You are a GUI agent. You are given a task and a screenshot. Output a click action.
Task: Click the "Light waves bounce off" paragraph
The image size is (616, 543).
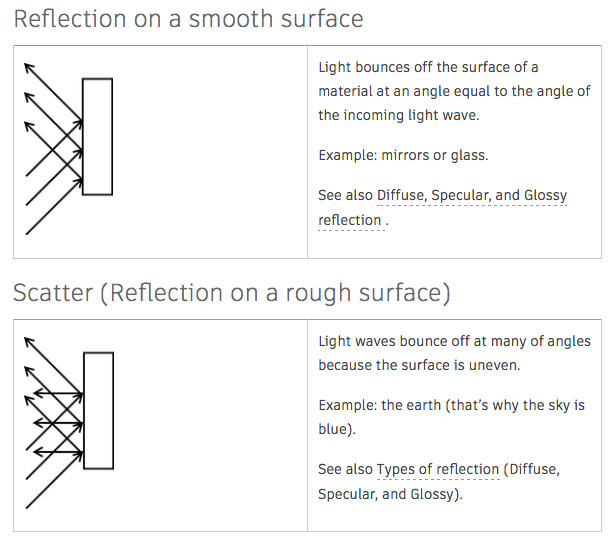pos(454,353)
